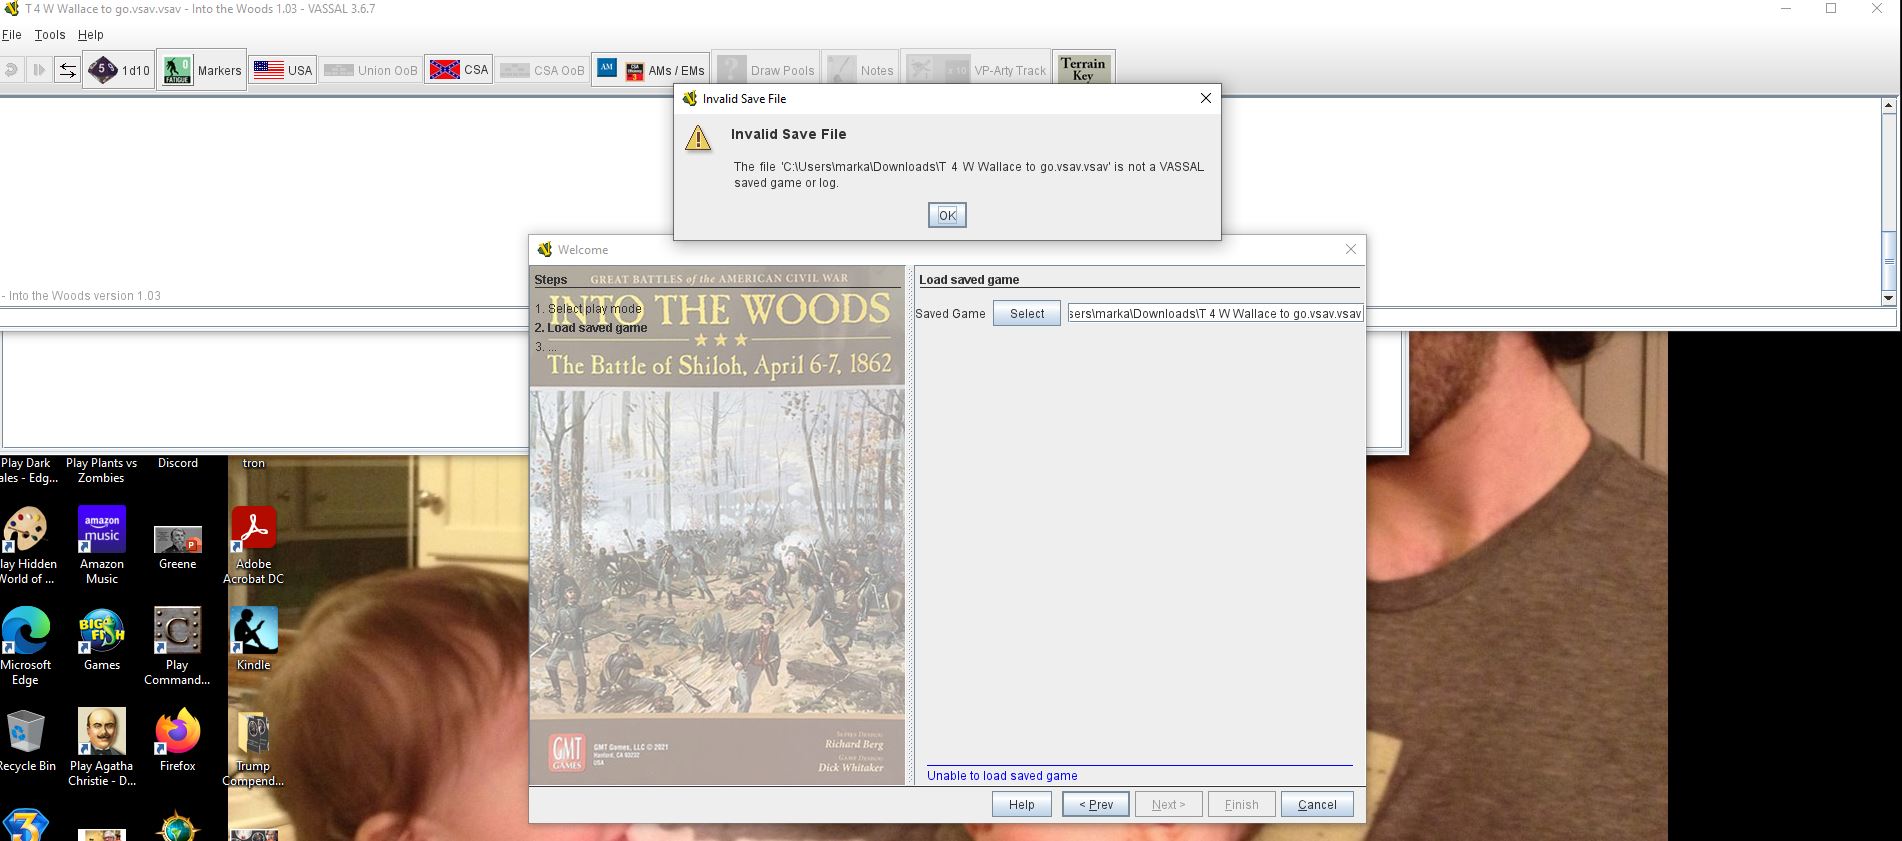Open the Notes window

(x=861, y=70)
